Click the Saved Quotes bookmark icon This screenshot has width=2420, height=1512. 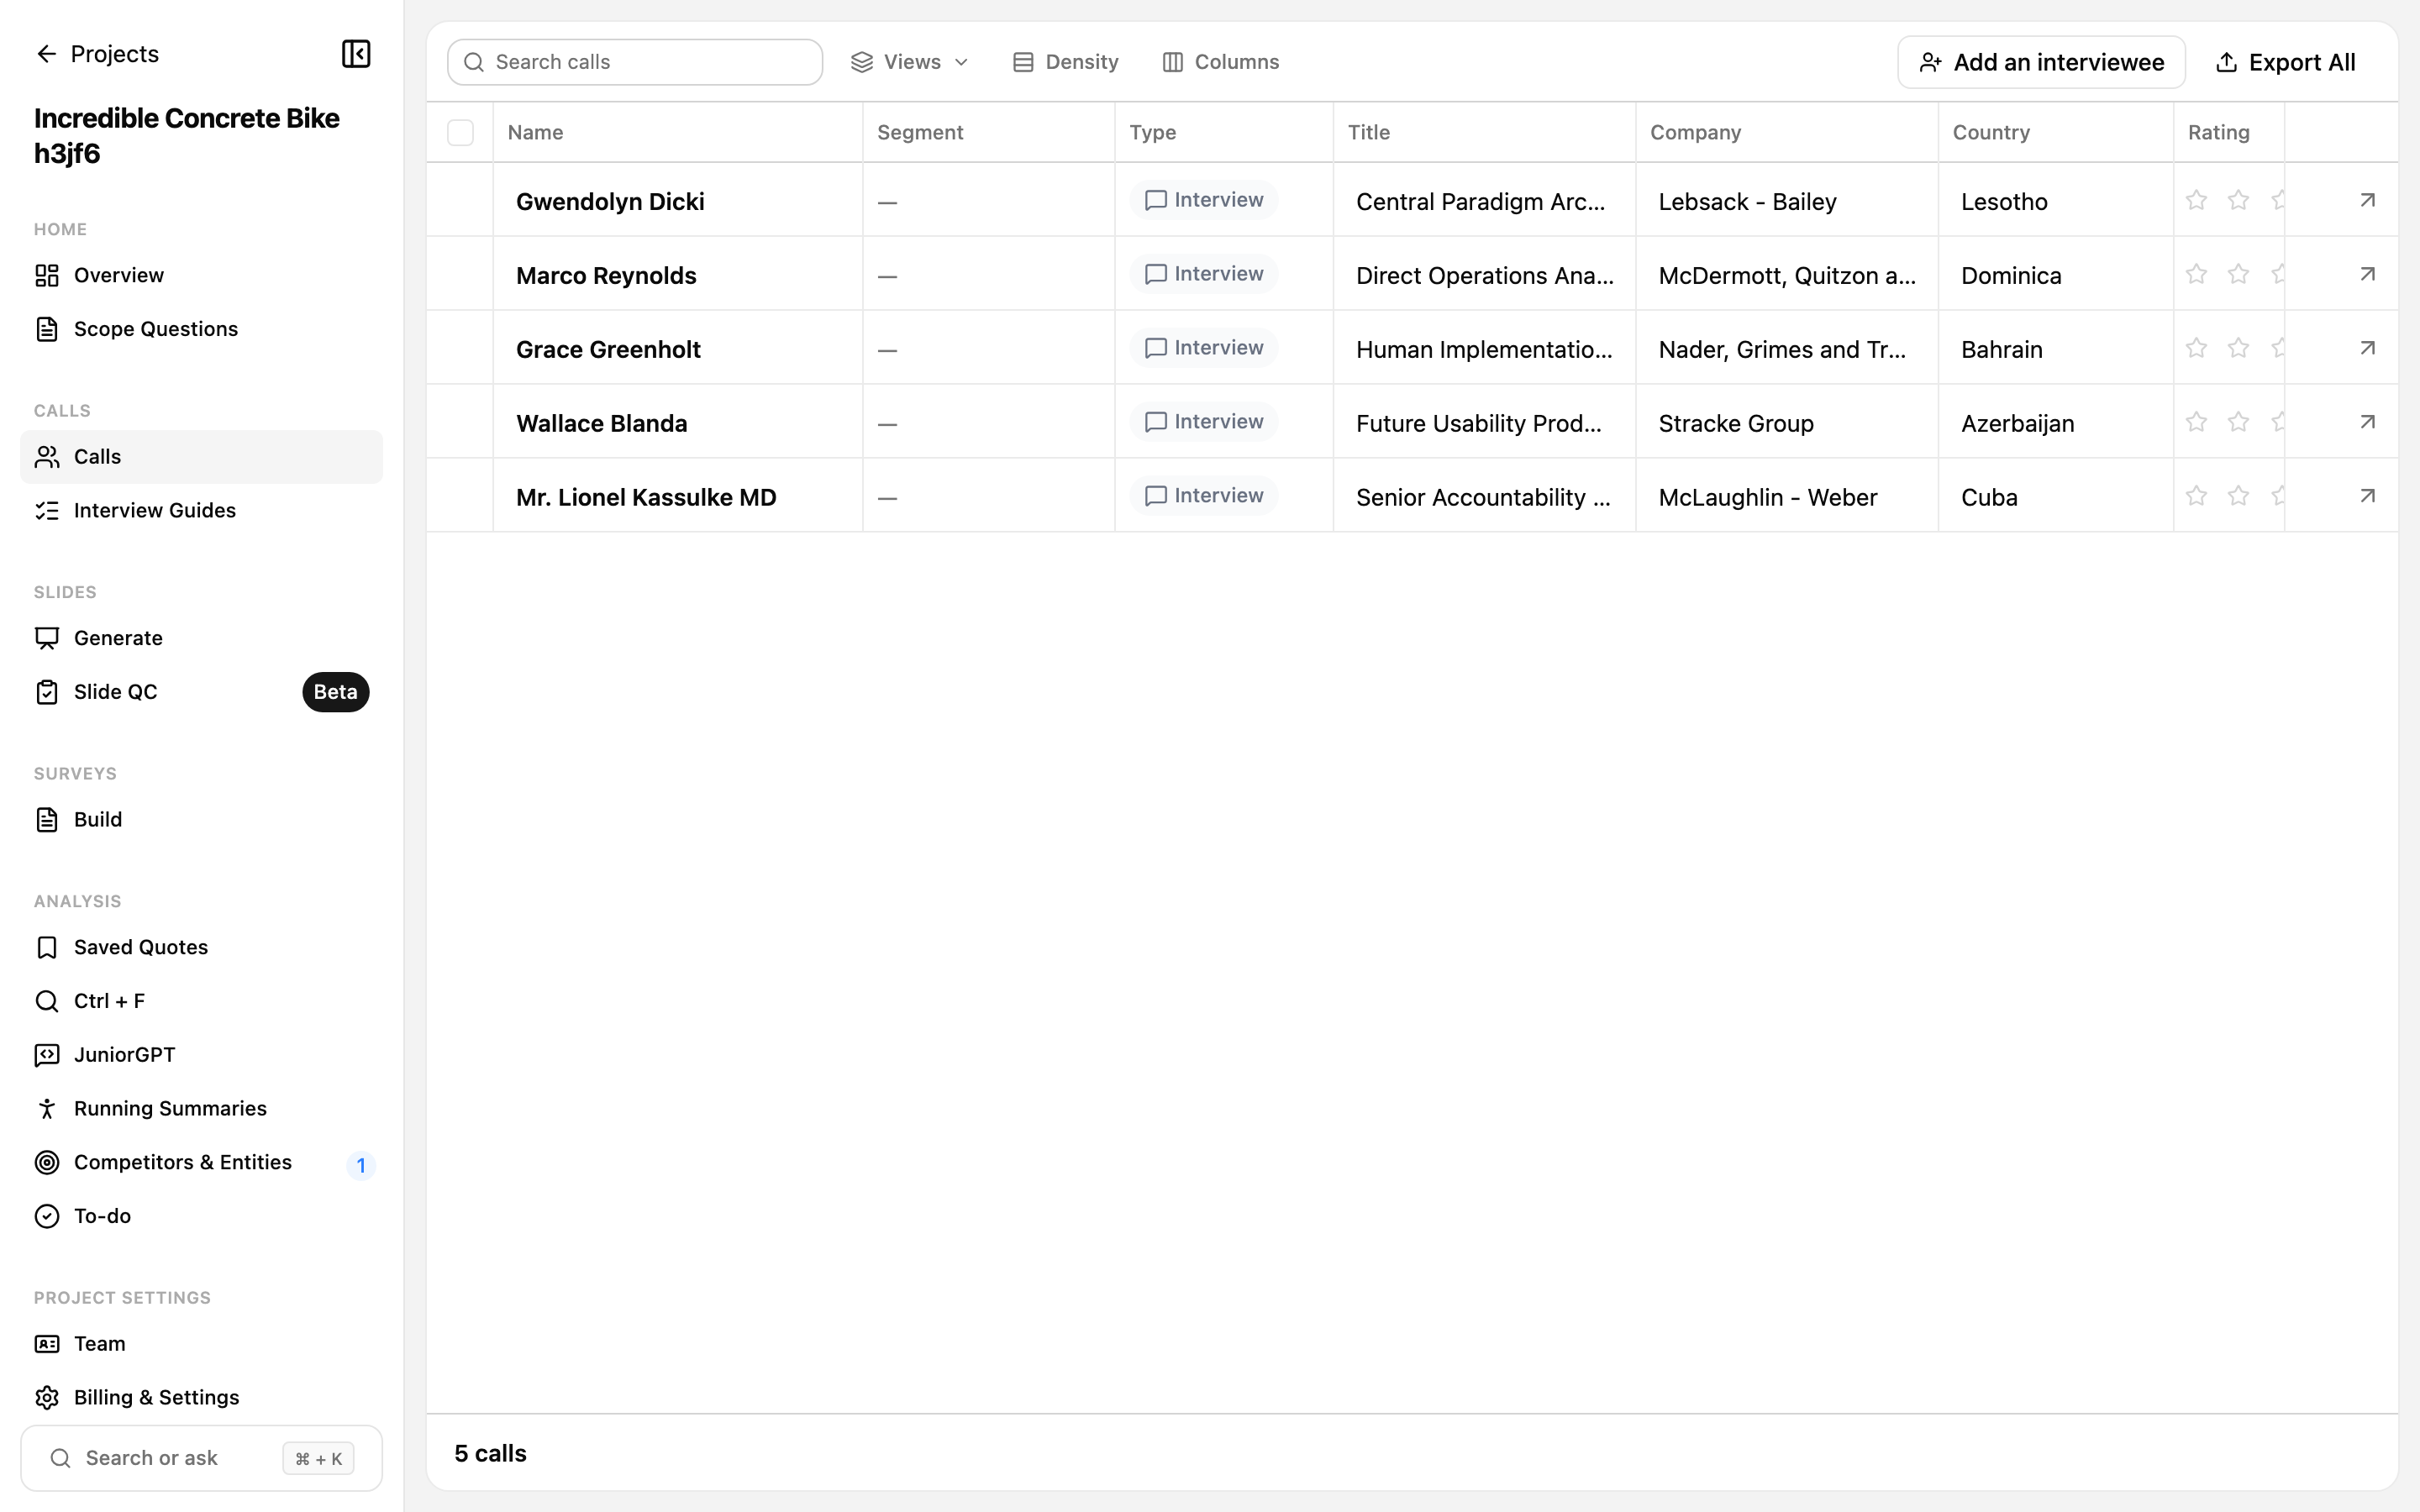[x=47, y=947]
